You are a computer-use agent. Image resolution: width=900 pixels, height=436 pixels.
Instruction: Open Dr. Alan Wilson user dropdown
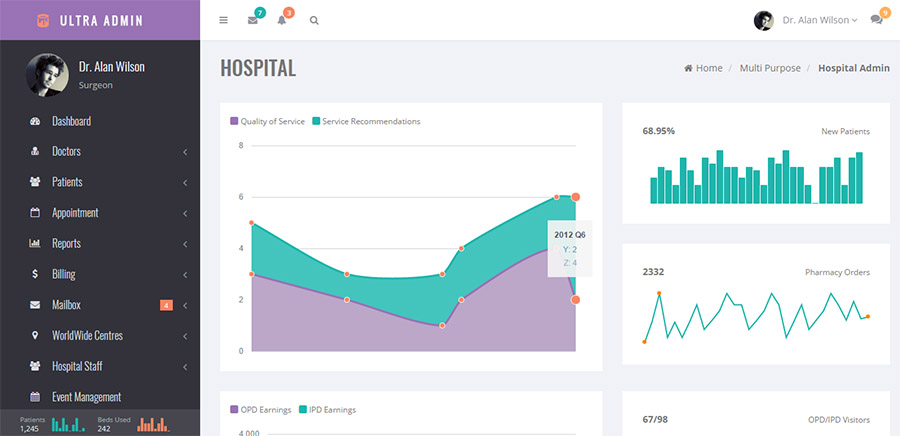[820, 20]
